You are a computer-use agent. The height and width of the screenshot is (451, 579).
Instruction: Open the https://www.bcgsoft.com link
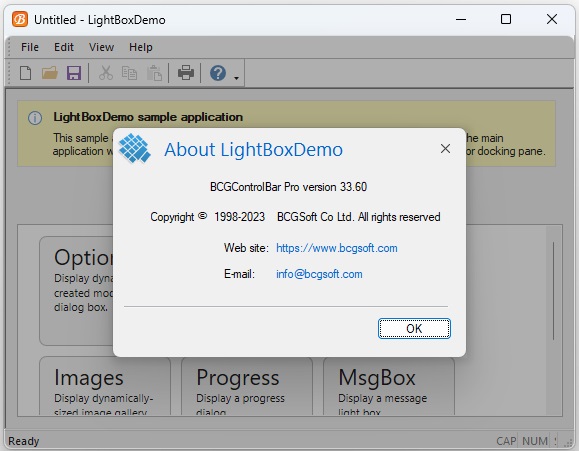337,248
